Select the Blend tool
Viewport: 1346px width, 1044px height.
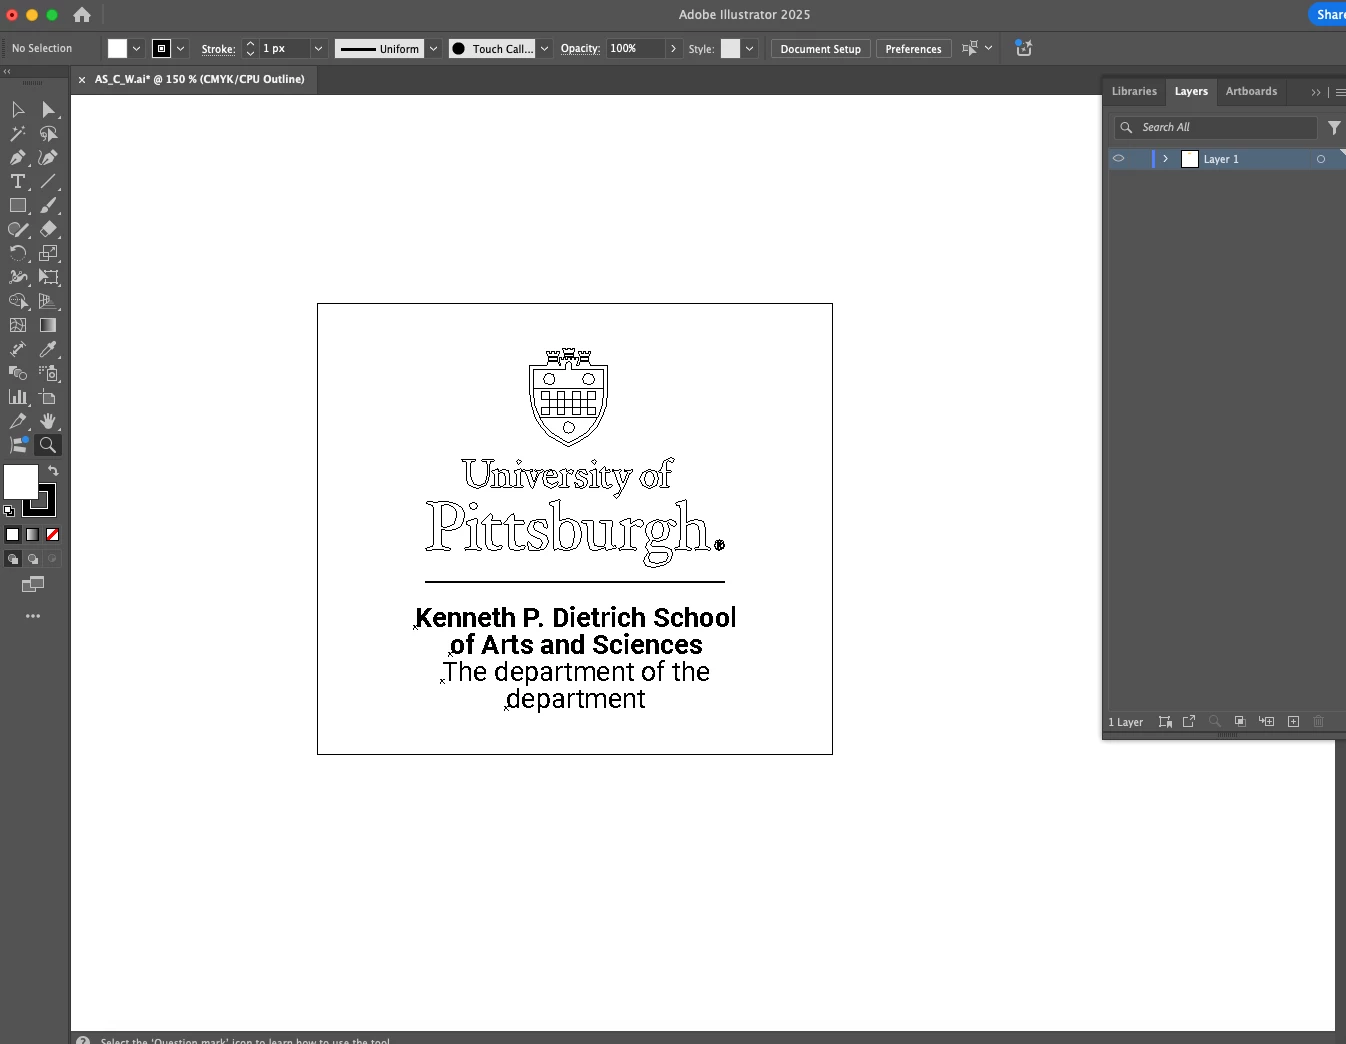click(18, 373)
